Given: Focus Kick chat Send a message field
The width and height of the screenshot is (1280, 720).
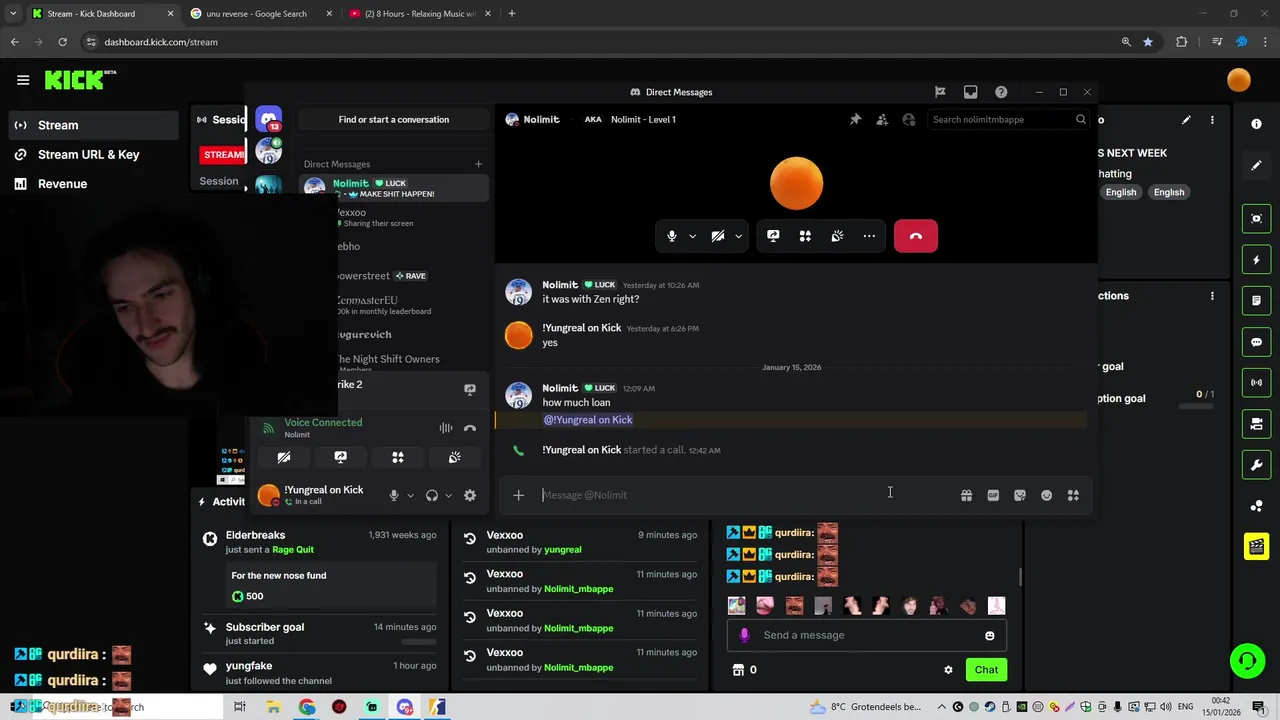Looking at the screenshot, I should 868,635.
